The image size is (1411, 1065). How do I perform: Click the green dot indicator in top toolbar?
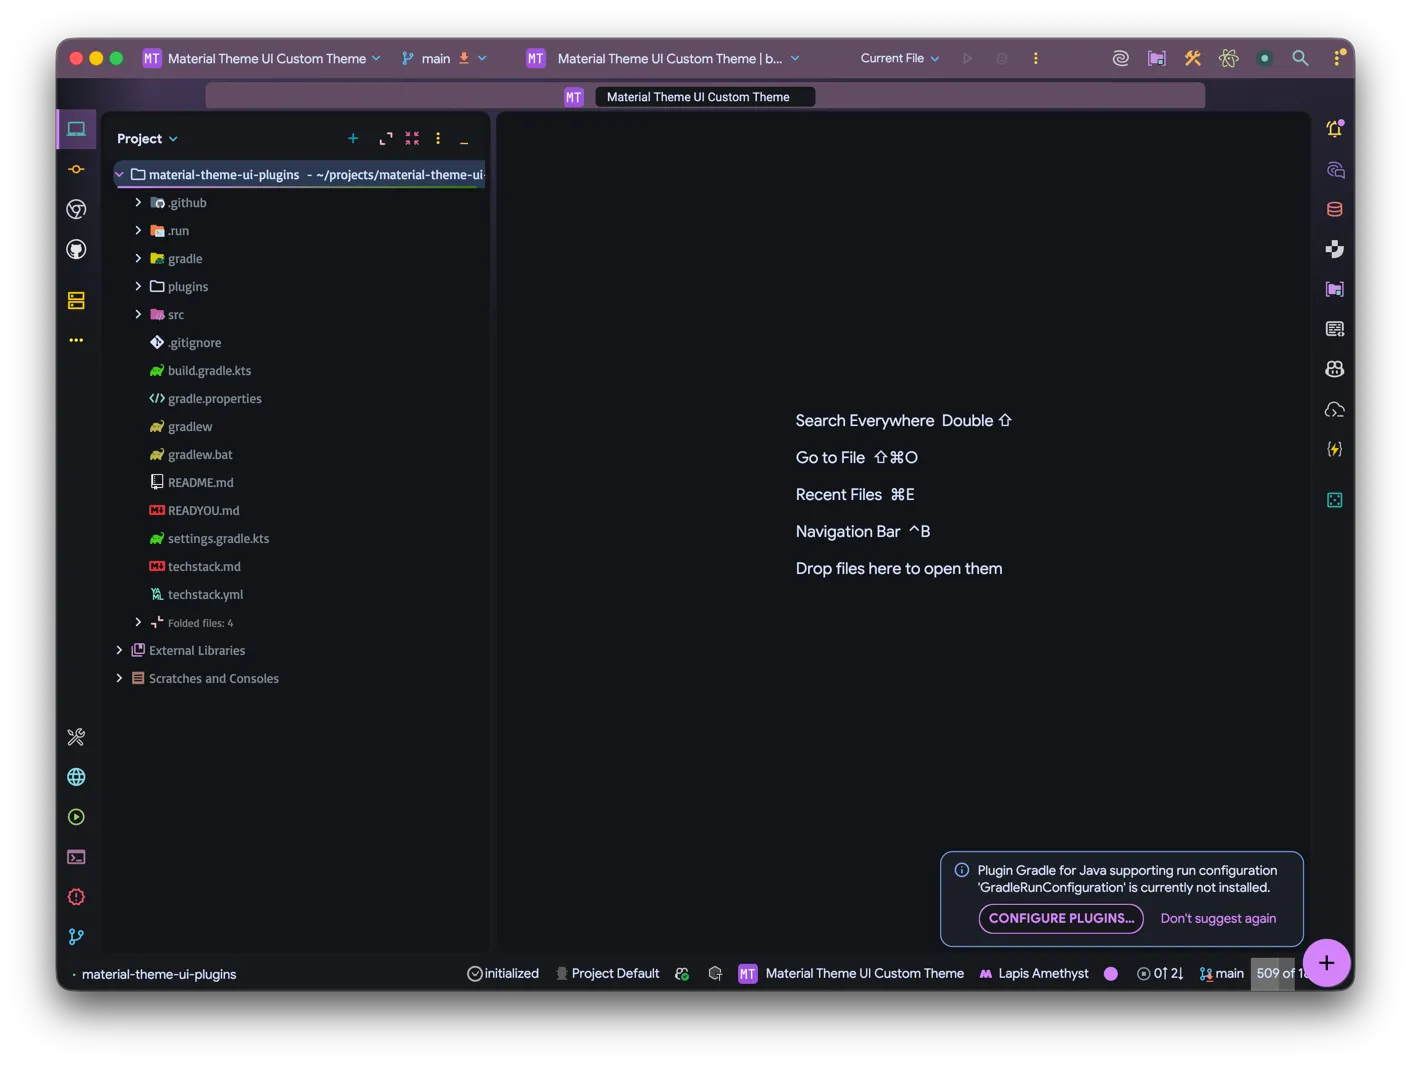1264,58
